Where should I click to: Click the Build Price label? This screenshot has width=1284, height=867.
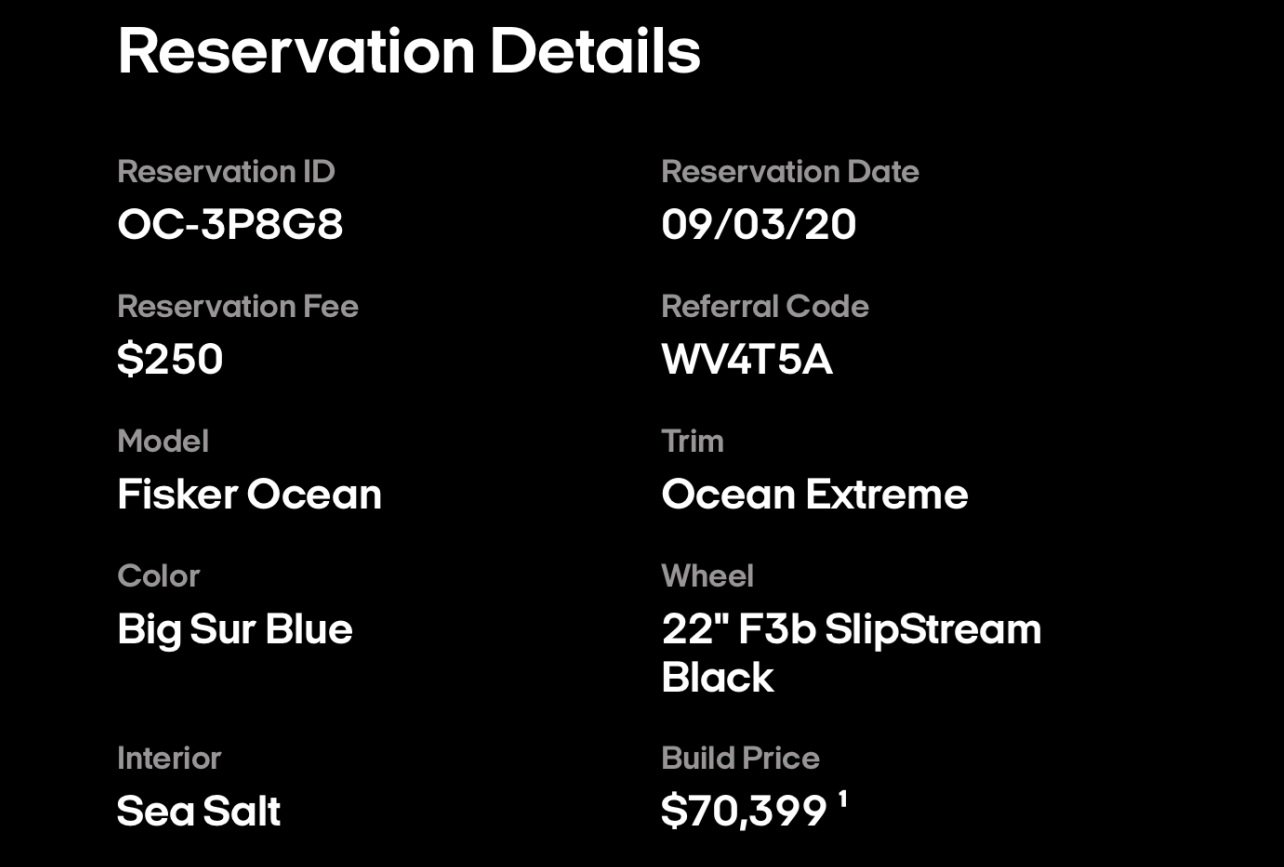(x=740, y=758)
